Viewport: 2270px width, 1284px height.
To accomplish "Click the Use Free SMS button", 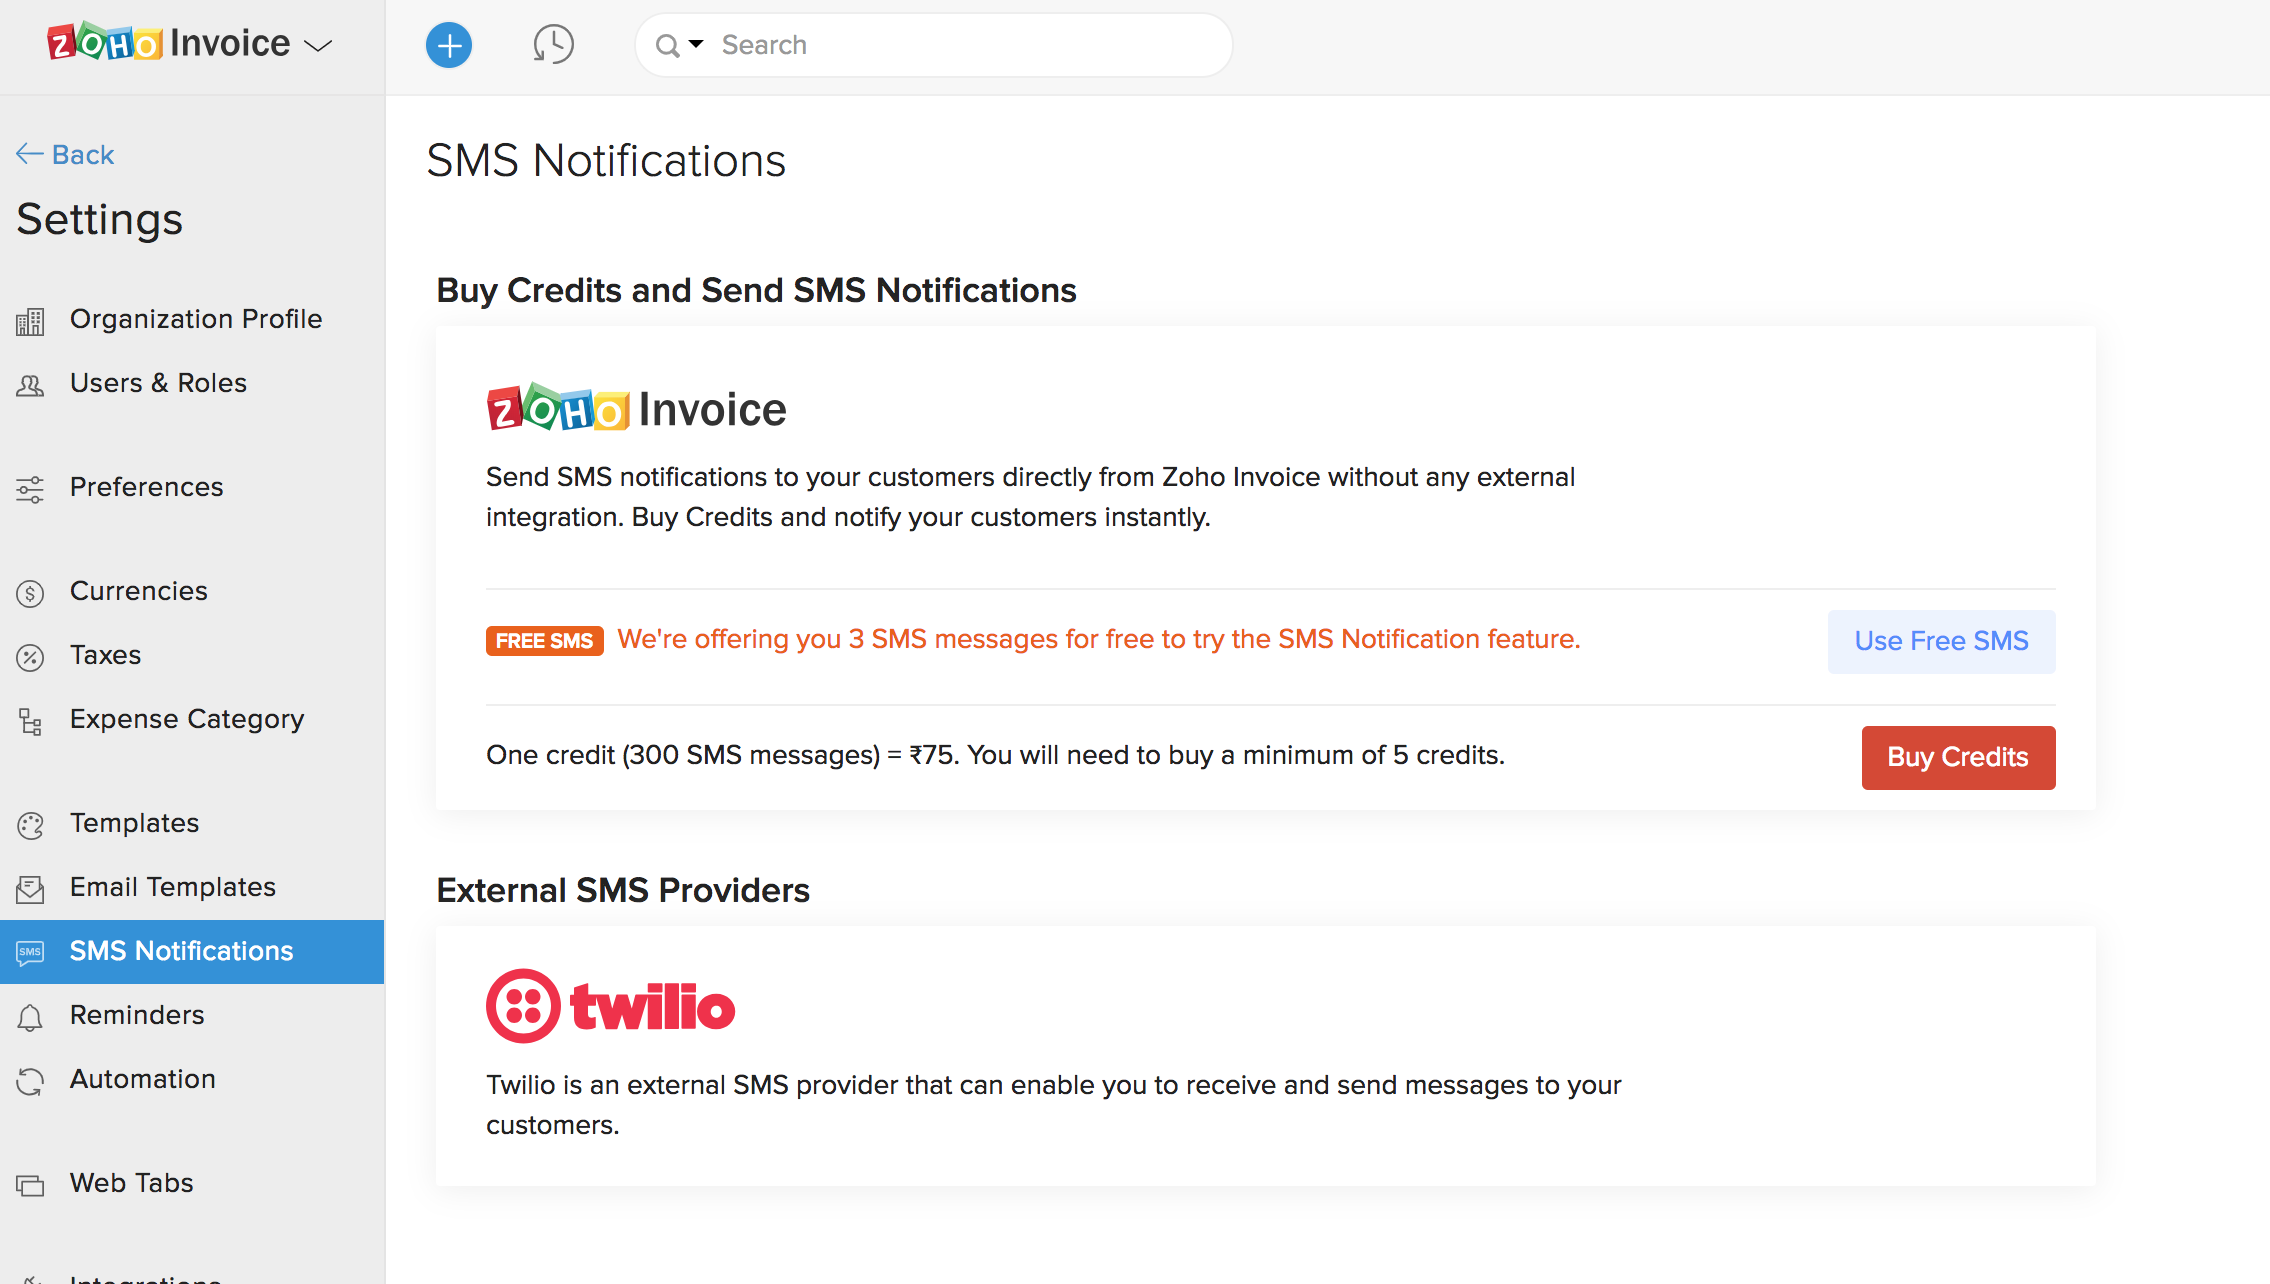I will [x=1940, y=641].
